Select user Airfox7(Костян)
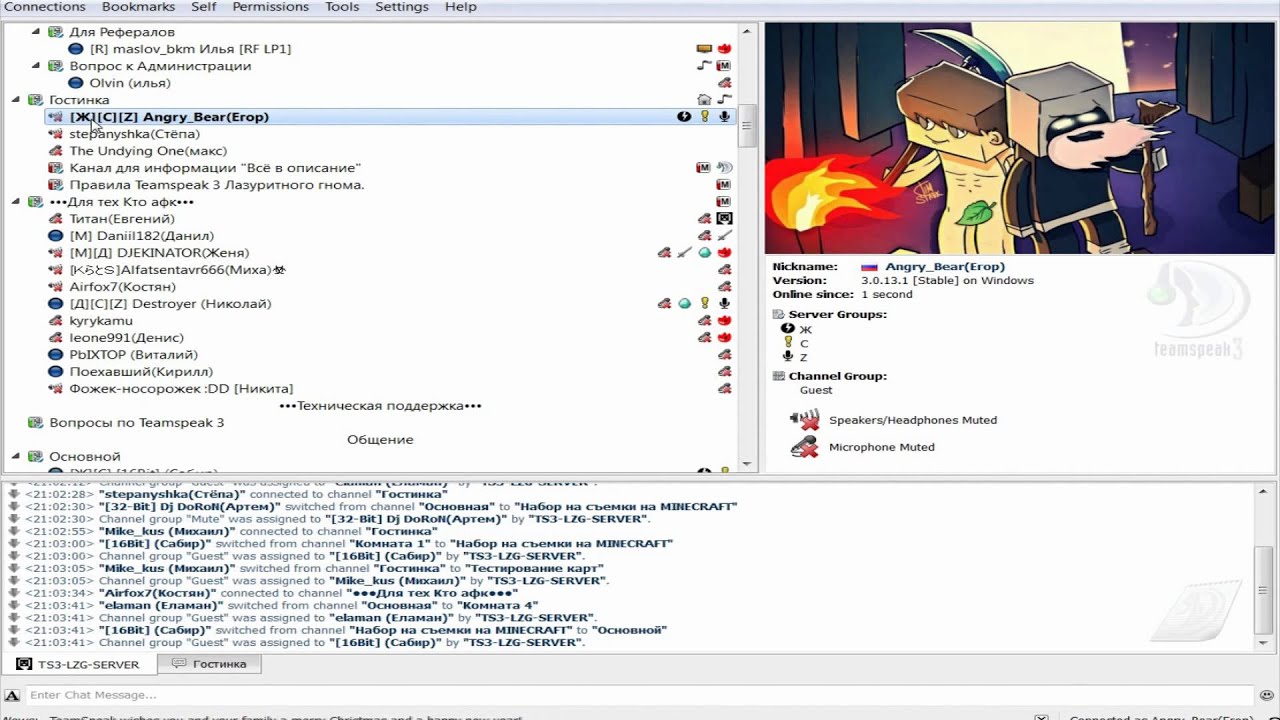The height and width of the screenshot is (720, 1280). [x=122, y=287]
